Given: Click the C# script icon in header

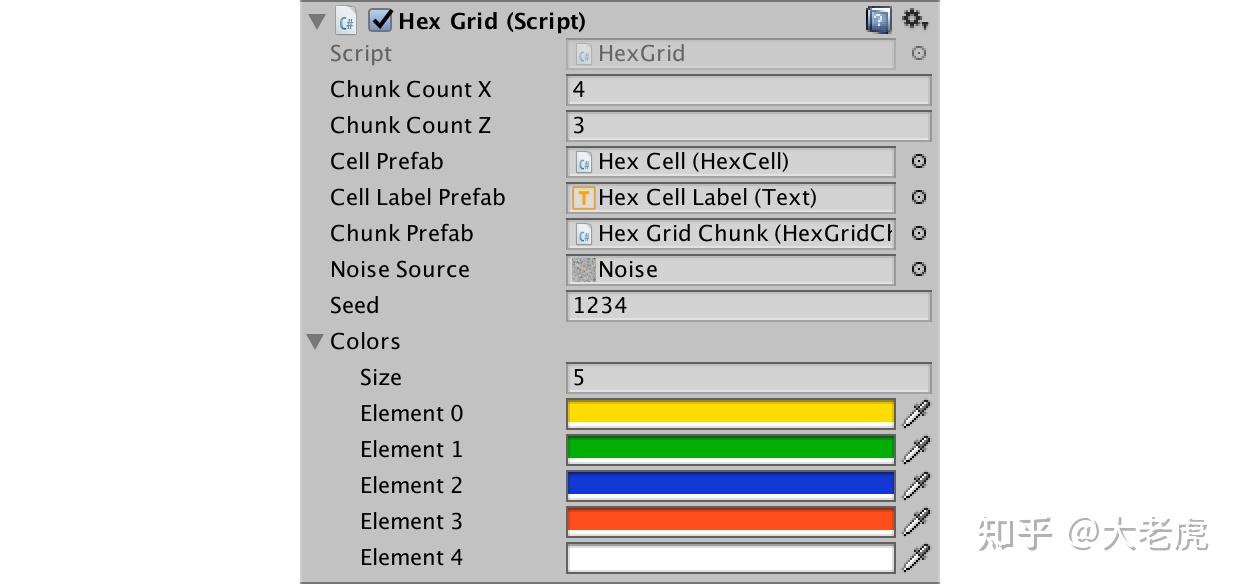Looking at the screenshot, I should click(346, 20).
